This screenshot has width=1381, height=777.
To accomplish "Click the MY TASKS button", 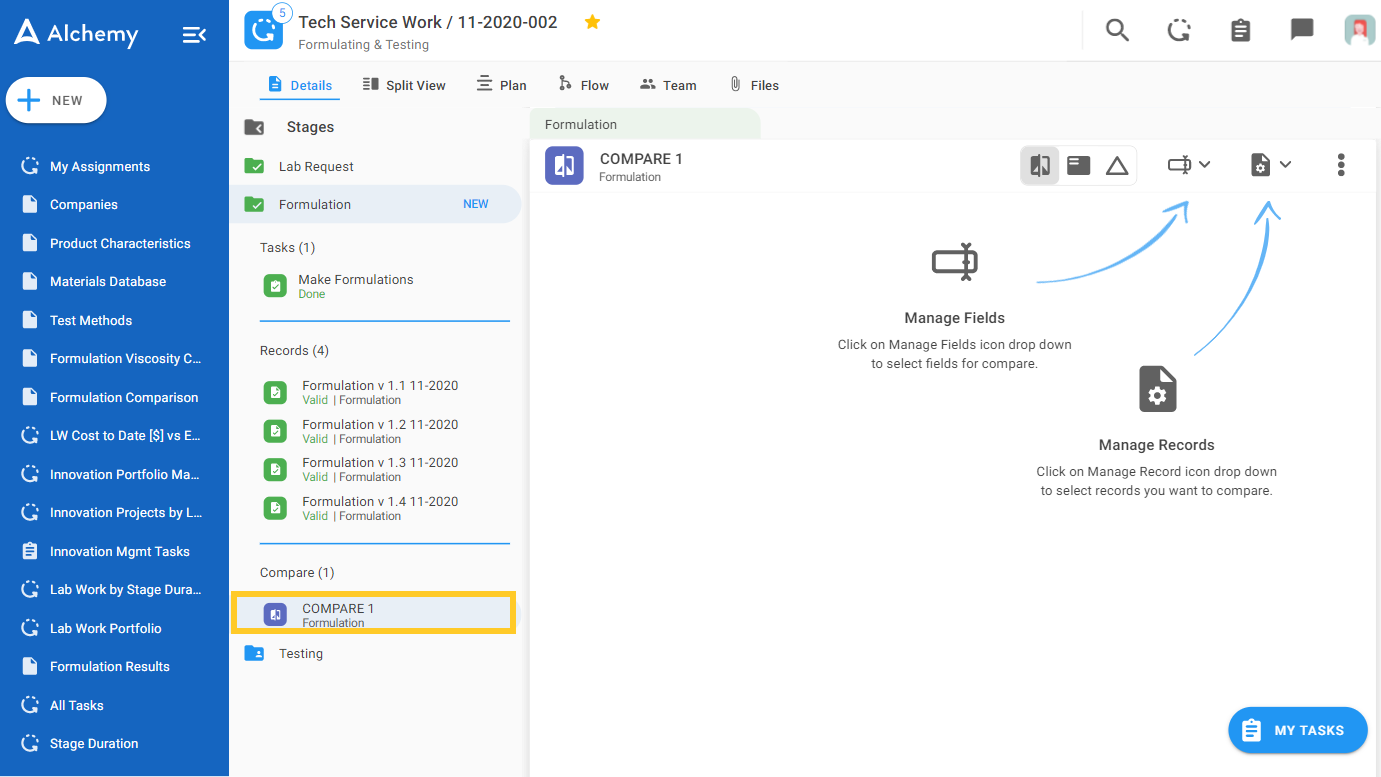I will click(x=1297, y=731).
